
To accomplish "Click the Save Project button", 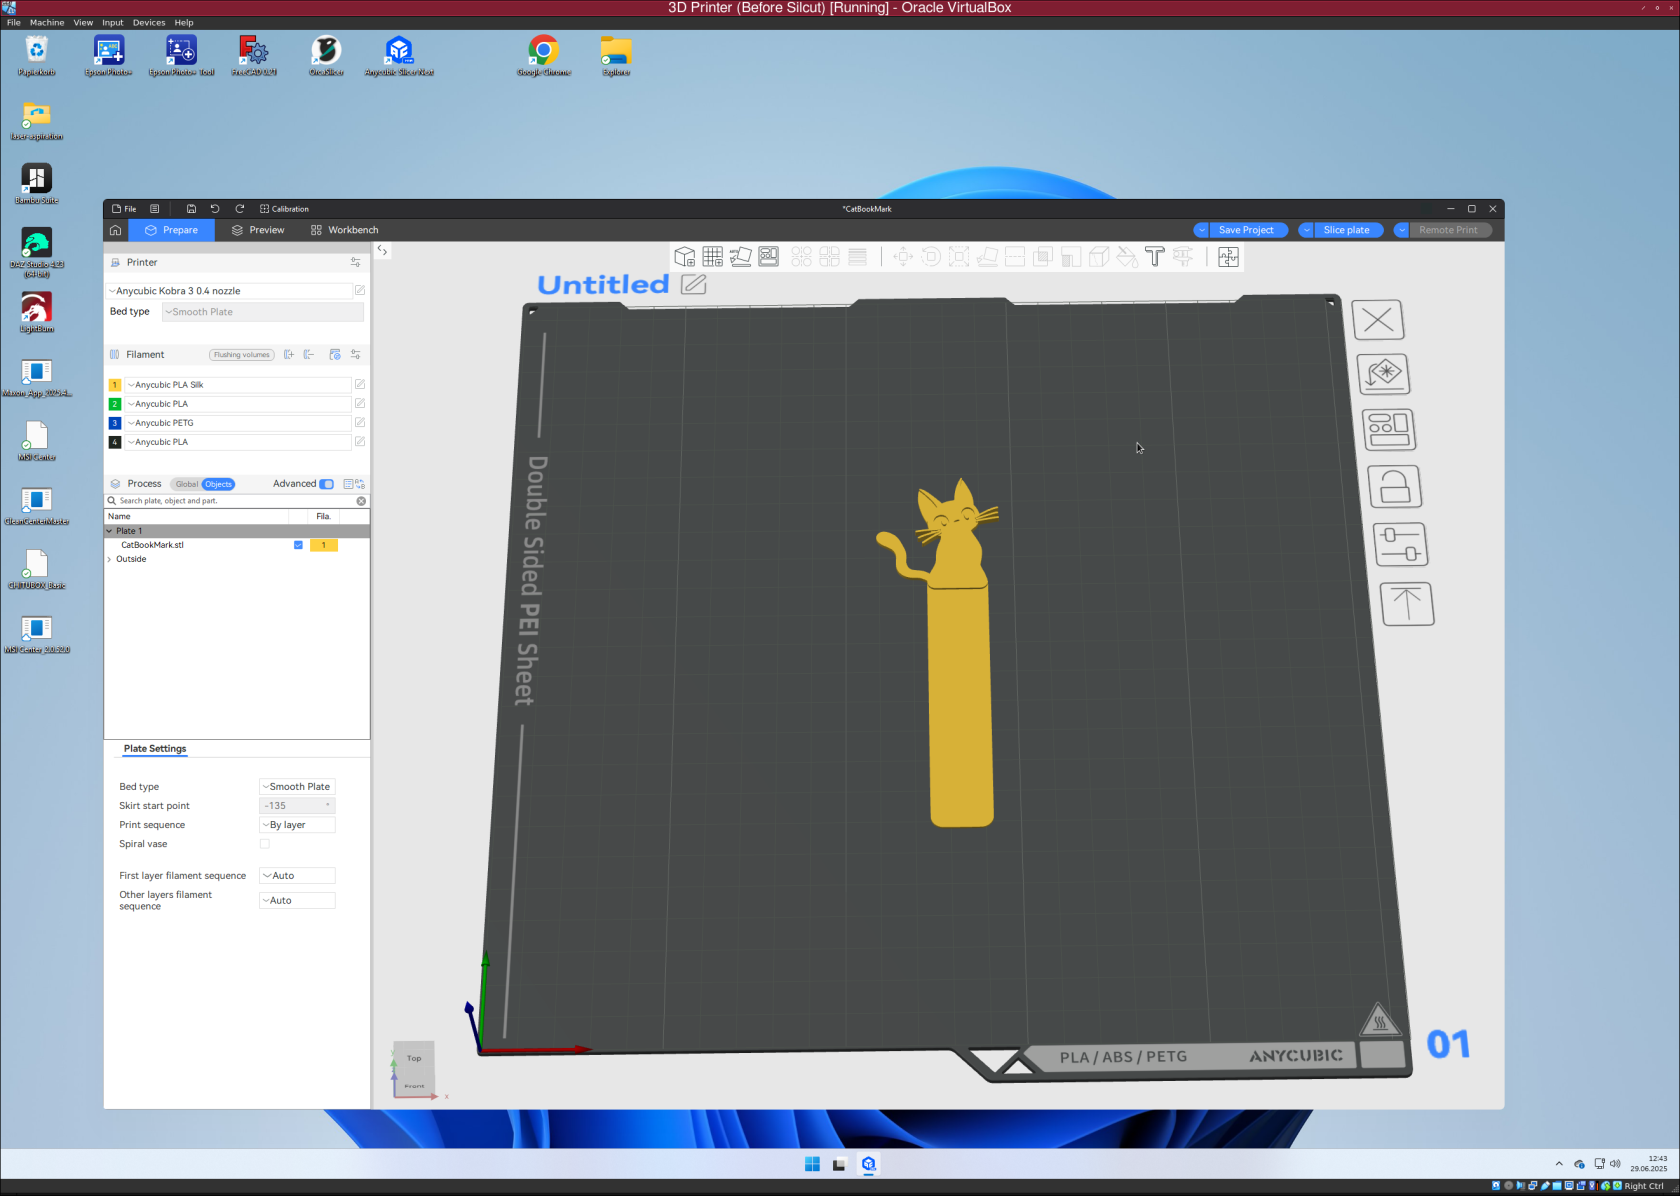I will tap(1246, 230).
